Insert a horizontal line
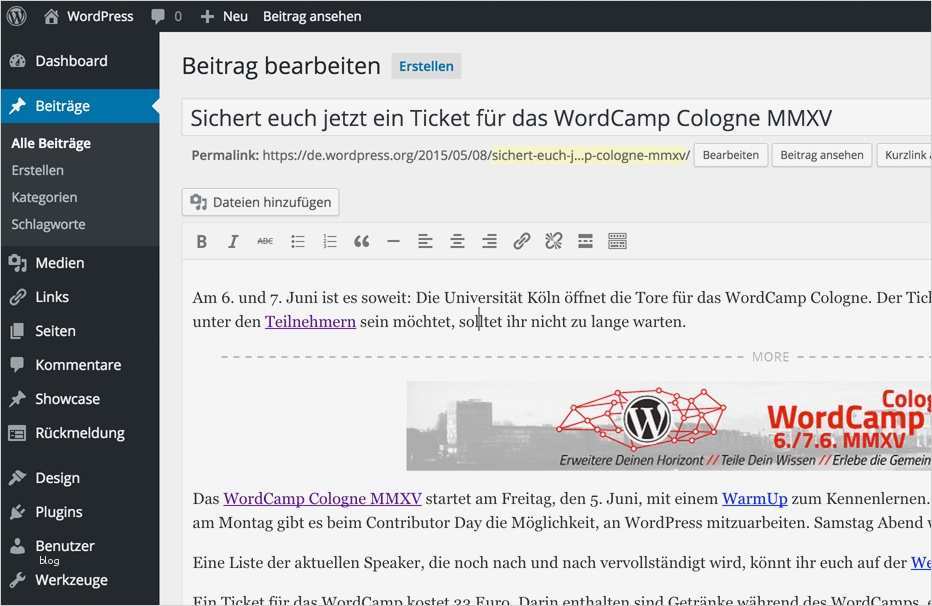932x606 pixels. pos(393,242)
